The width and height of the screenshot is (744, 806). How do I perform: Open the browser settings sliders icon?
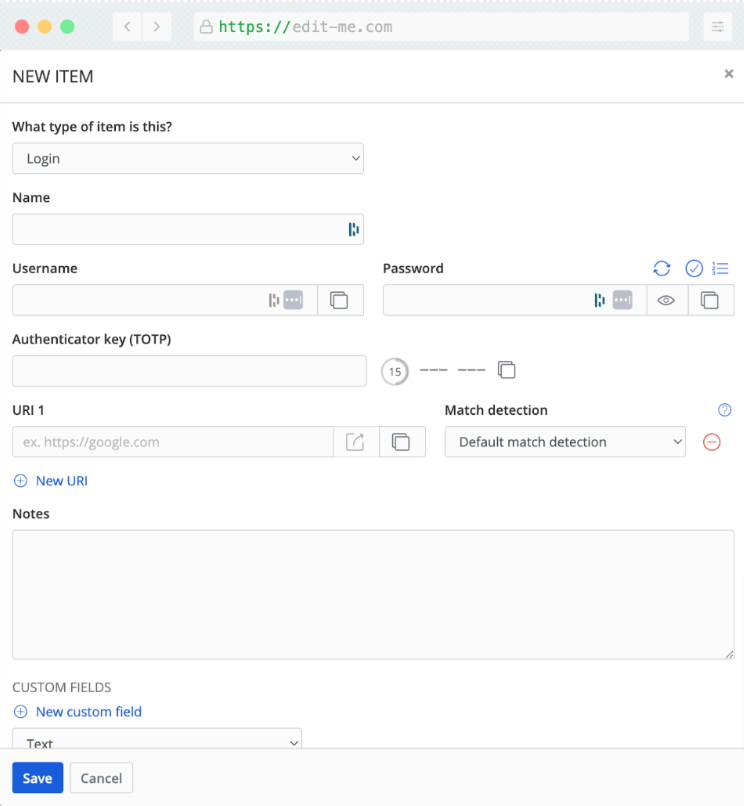pos(718,26)
